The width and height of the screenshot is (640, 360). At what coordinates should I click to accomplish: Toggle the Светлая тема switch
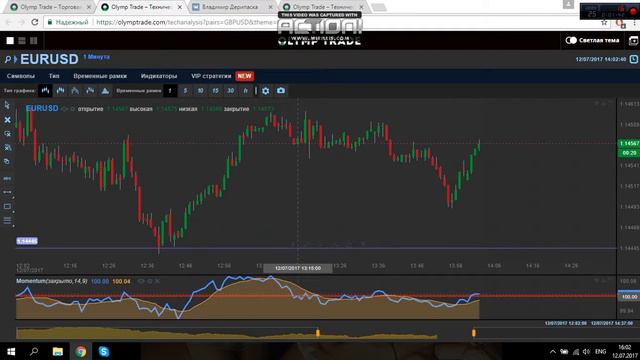pyautogui.click(x=571, y=40)
